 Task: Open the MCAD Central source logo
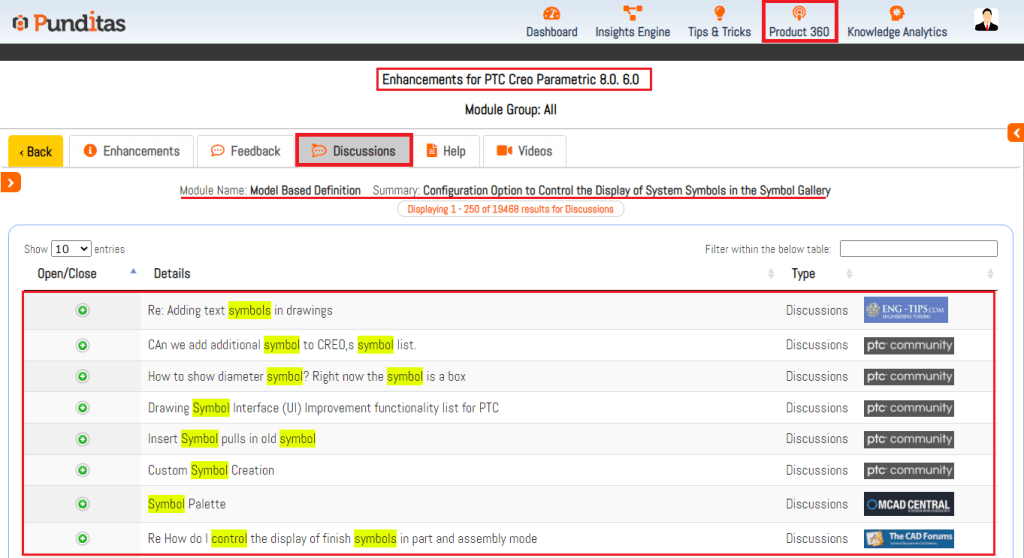pos(908,504)
